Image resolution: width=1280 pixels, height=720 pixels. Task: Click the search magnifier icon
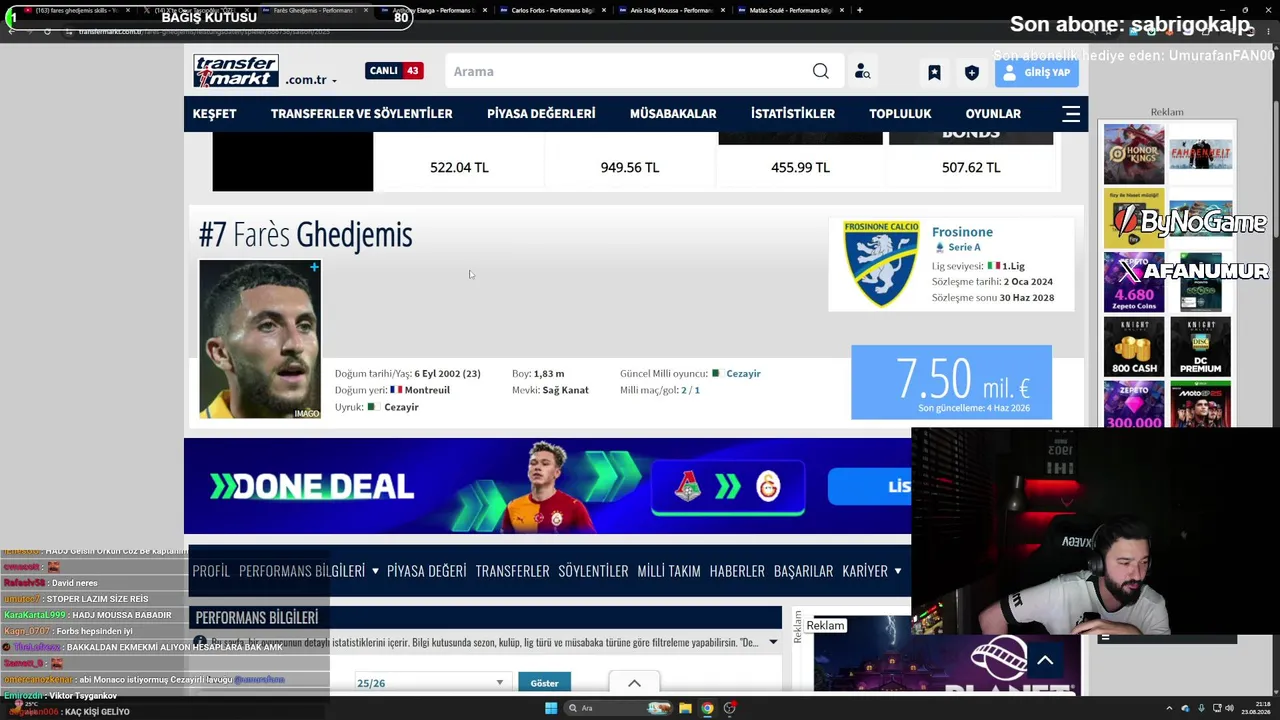[821, 71]
